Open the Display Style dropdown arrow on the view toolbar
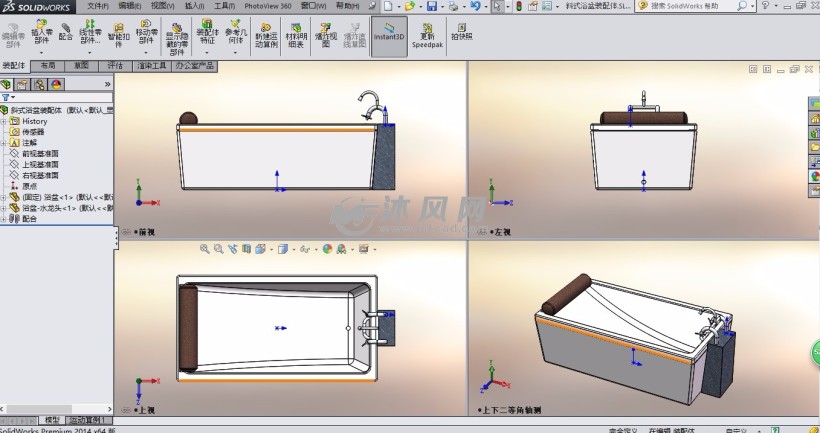Image resolution: width=820 pixels, height=433 pixels. click(294, 249)
